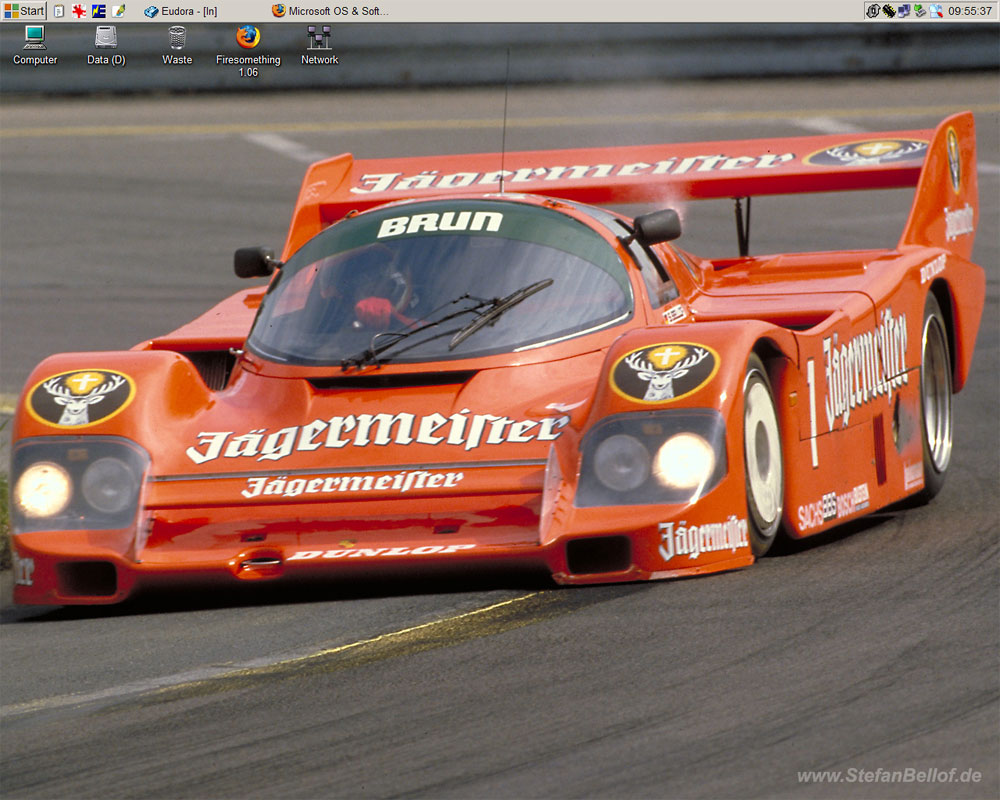The width and height of the screenshot is (1000, 800).
Task: Click the pencil-and-paper quick launch icon
Action: 119,11
